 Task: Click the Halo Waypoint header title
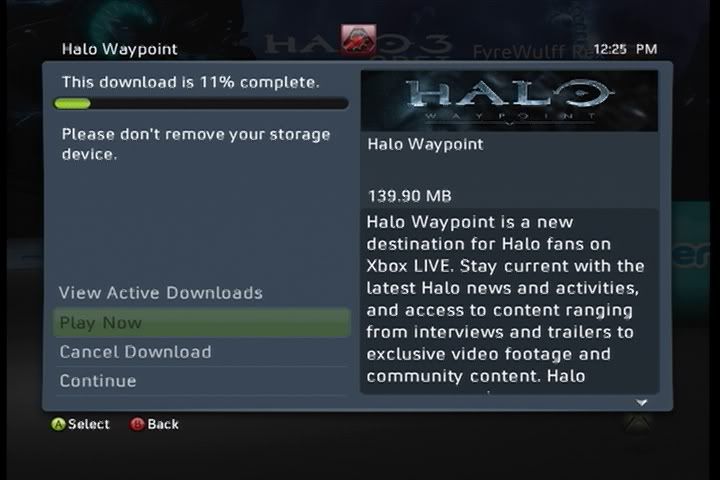click(119, 49)
